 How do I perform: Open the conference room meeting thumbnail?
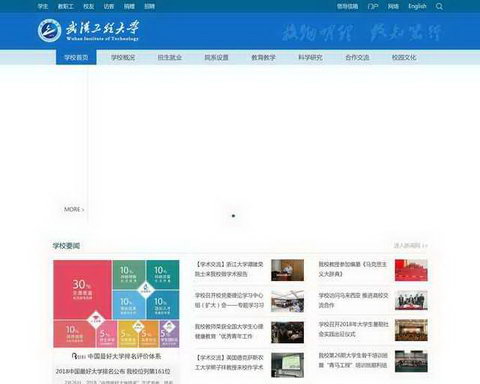click(x=287, y=301)
